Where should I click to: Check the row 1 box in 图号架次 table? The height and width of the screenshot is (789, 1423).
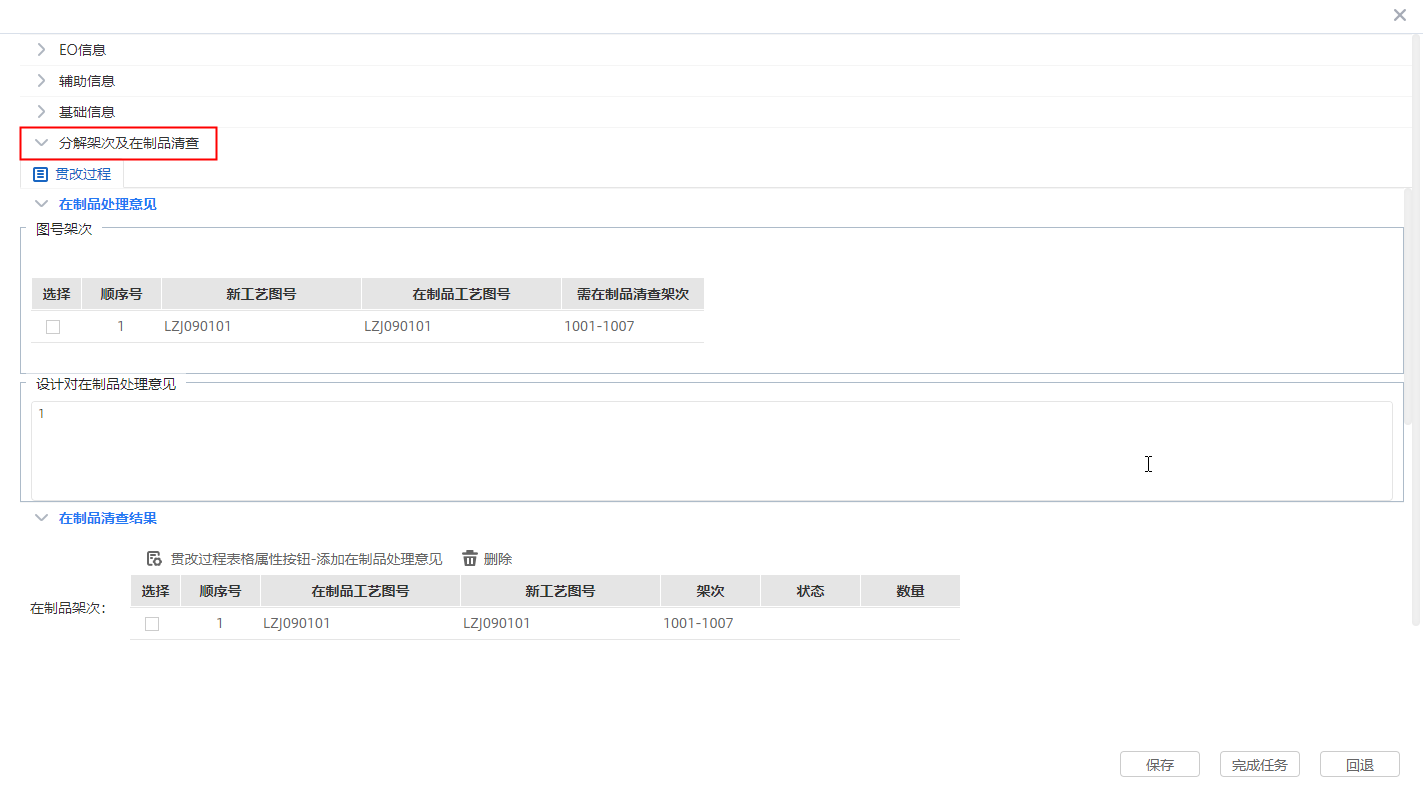pyautogui.click(x=53, y=327)
